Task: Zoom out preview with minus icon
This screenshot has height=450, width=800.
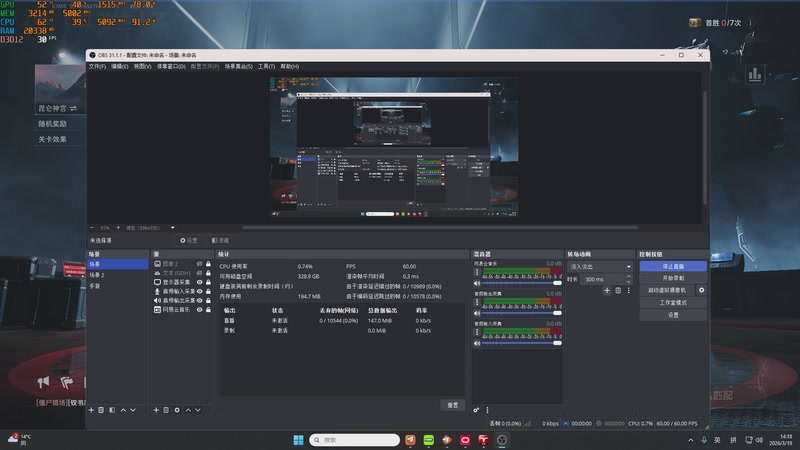Action: pos(92,228)
